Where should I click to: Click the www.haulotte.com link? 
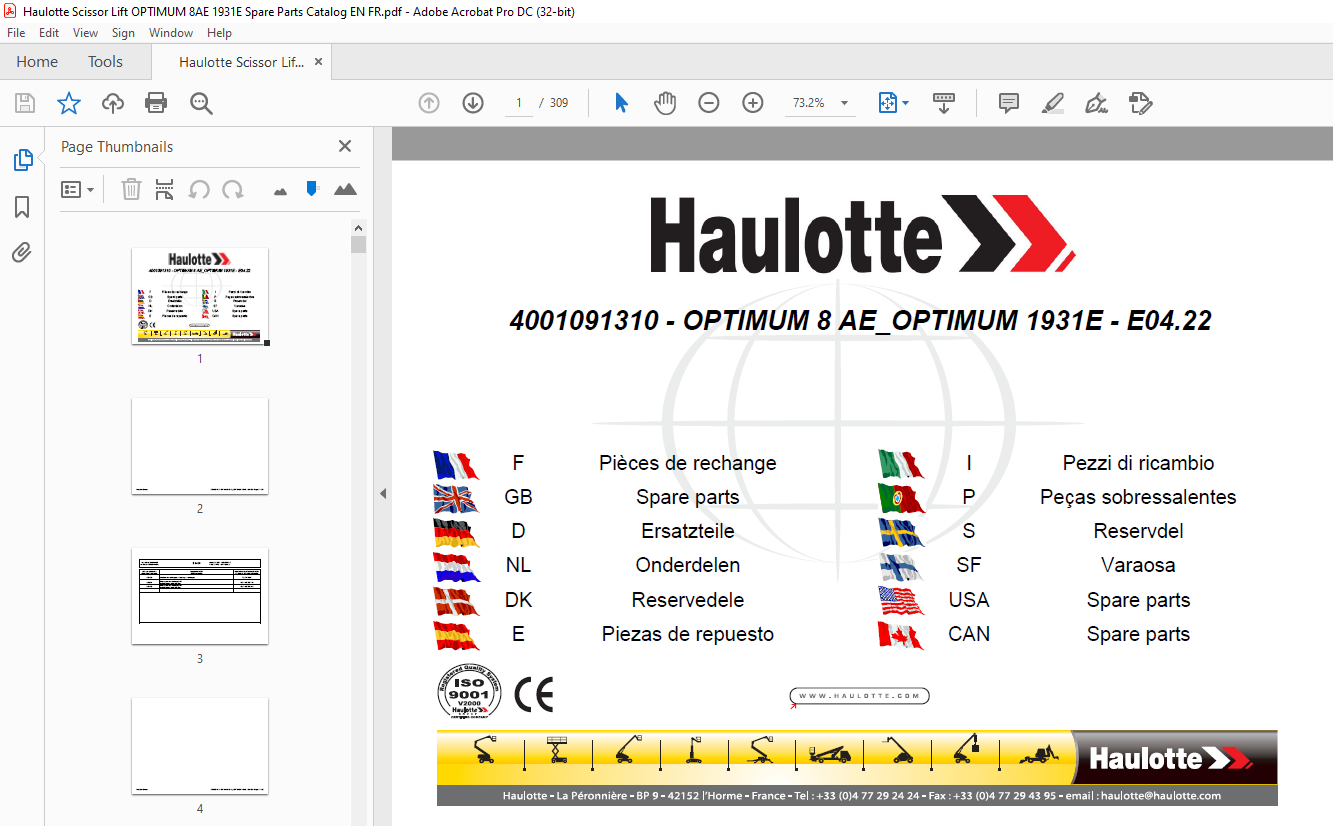coord(860,696)
